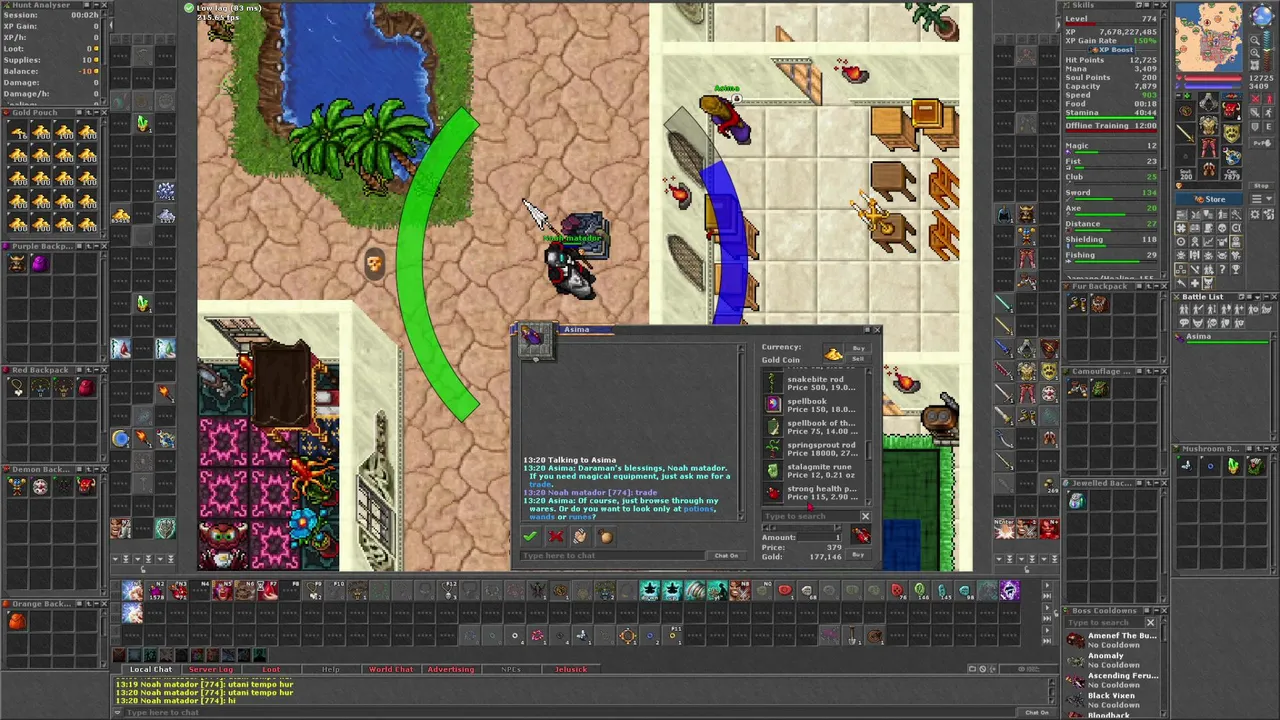This screenshot has height=720, width=1280.
Task: Click the brown bag trade icon
Action: 606,536
